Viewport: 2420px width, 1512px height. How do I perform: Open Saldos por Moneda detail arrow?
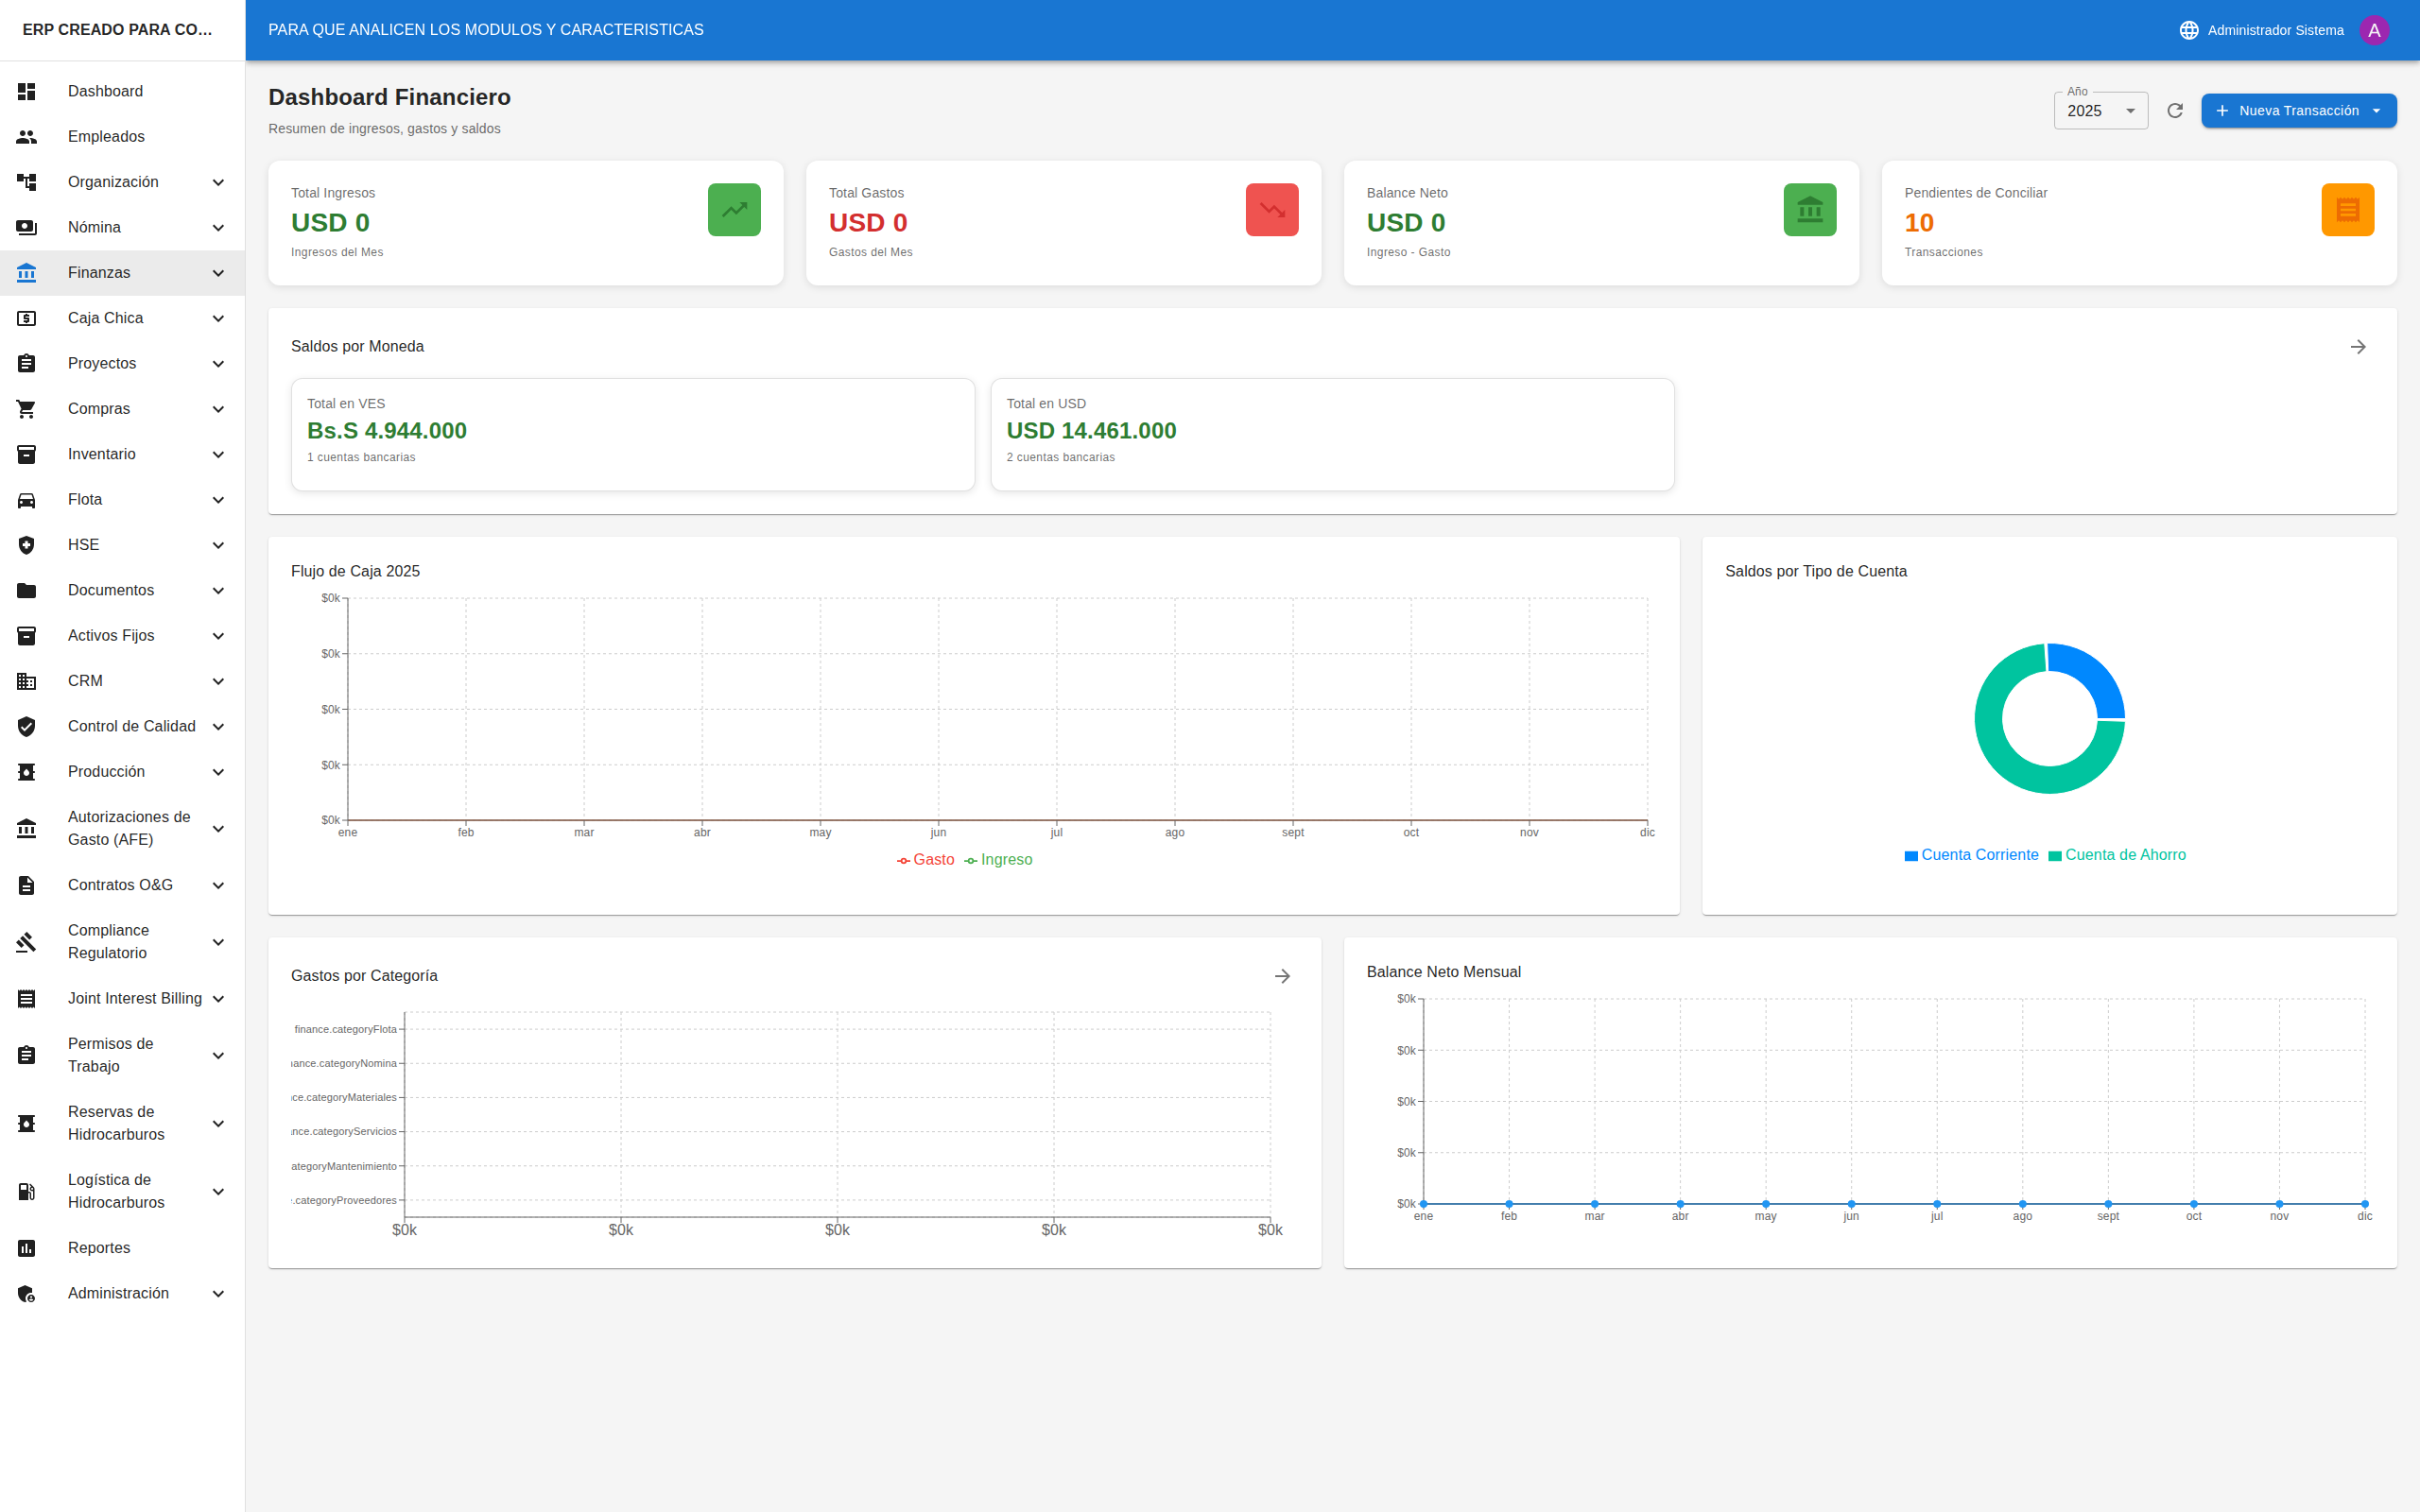click(x=2357, y=346)
